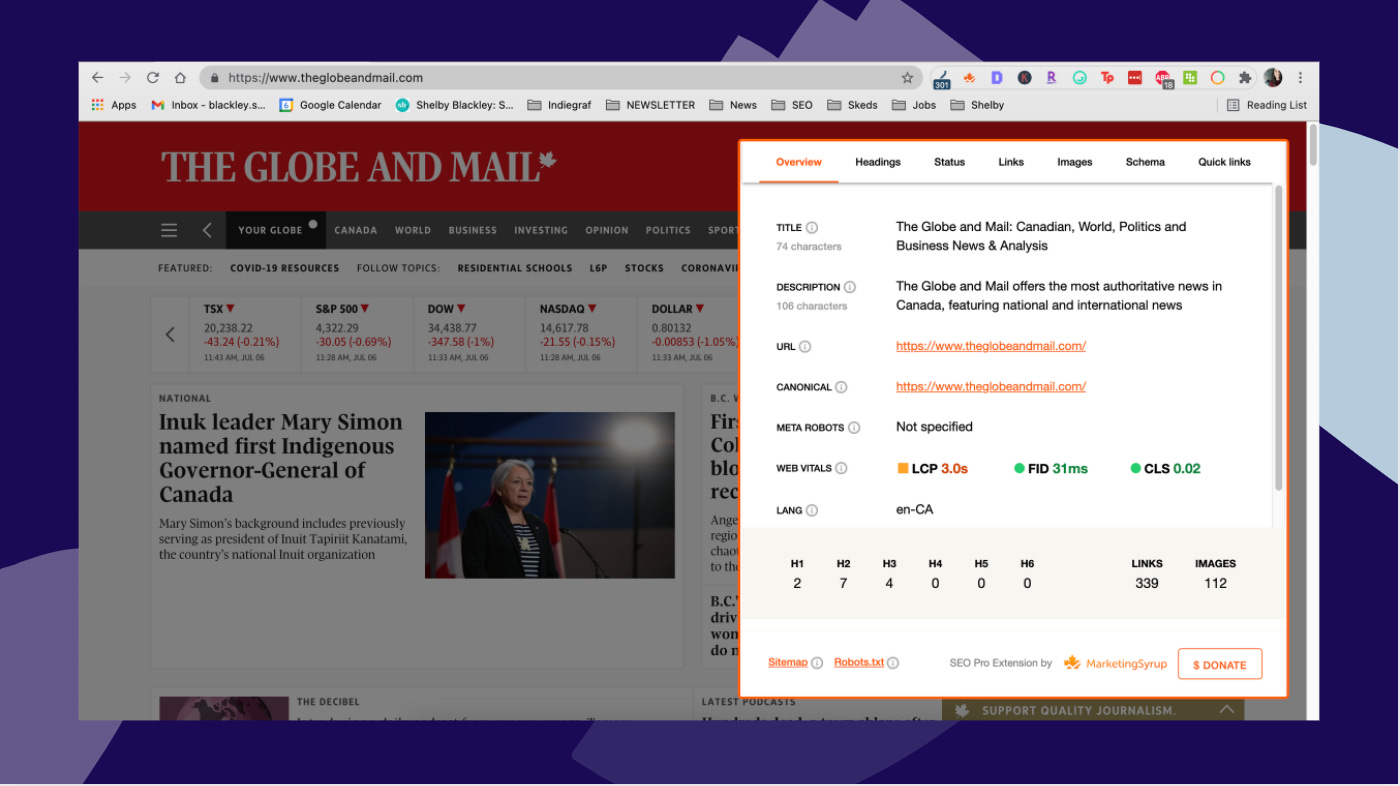Image resolution: width=1400 pixels, height=786 pixels.
Task: Switch to the Schema tab
Action: [1145, 162]
